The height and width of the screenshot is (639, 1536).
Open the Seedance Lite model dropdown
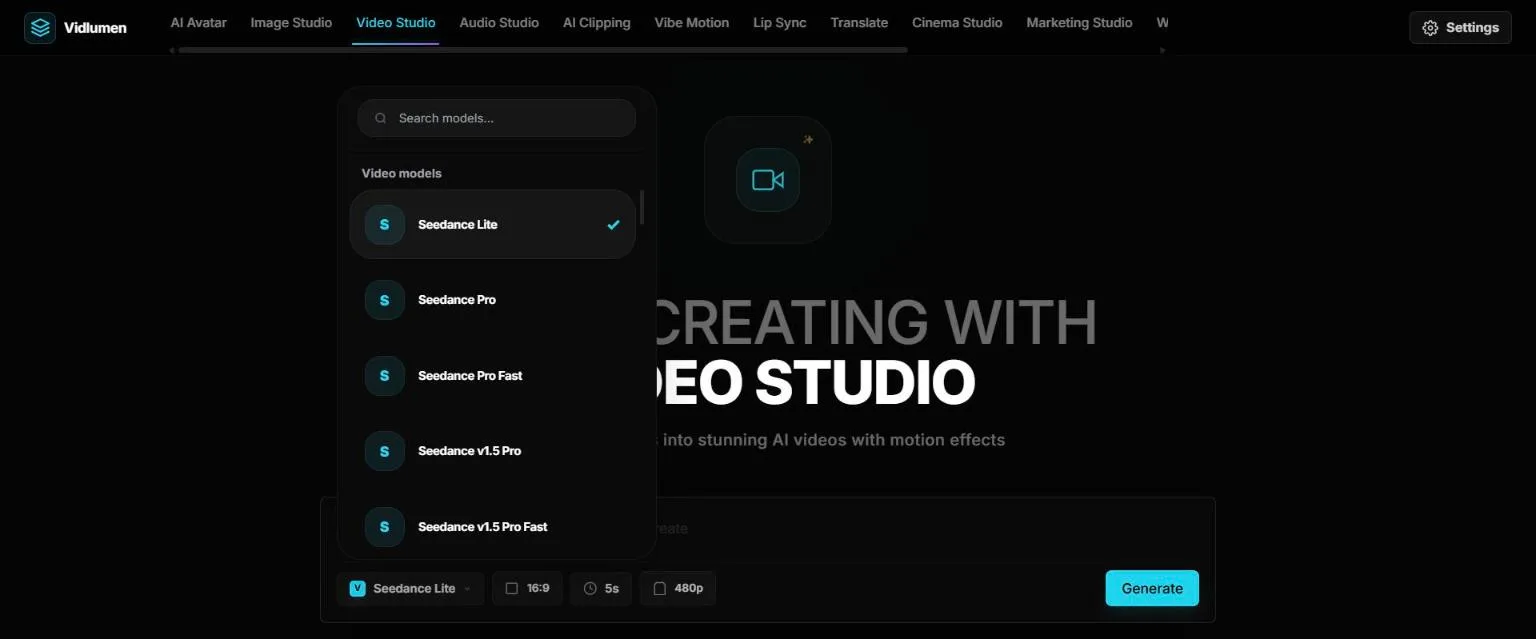[411, 589]
